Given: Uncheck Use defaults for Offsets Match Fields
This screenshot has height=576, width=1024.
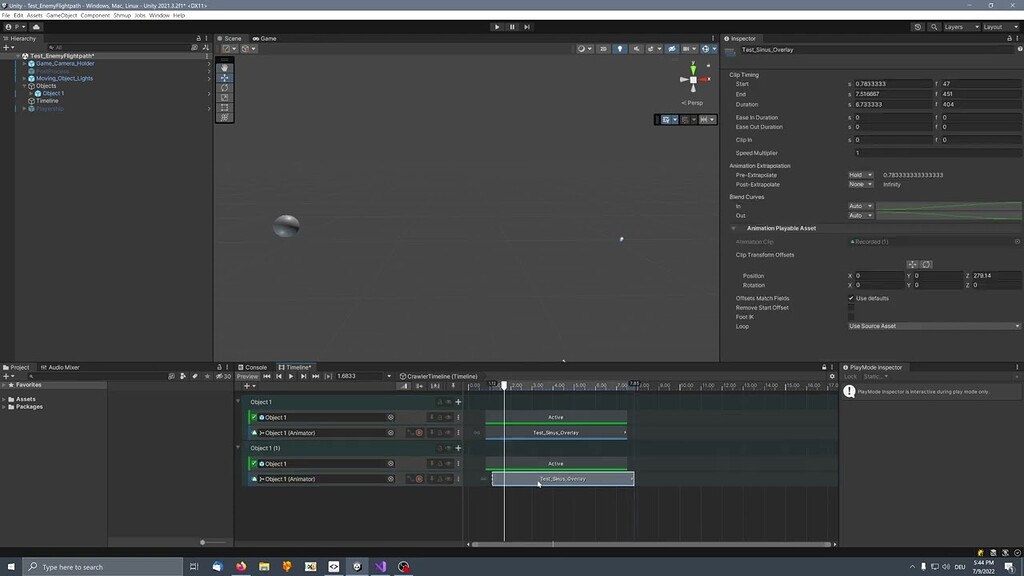Looking at the screenshot, I should point(851,298).
